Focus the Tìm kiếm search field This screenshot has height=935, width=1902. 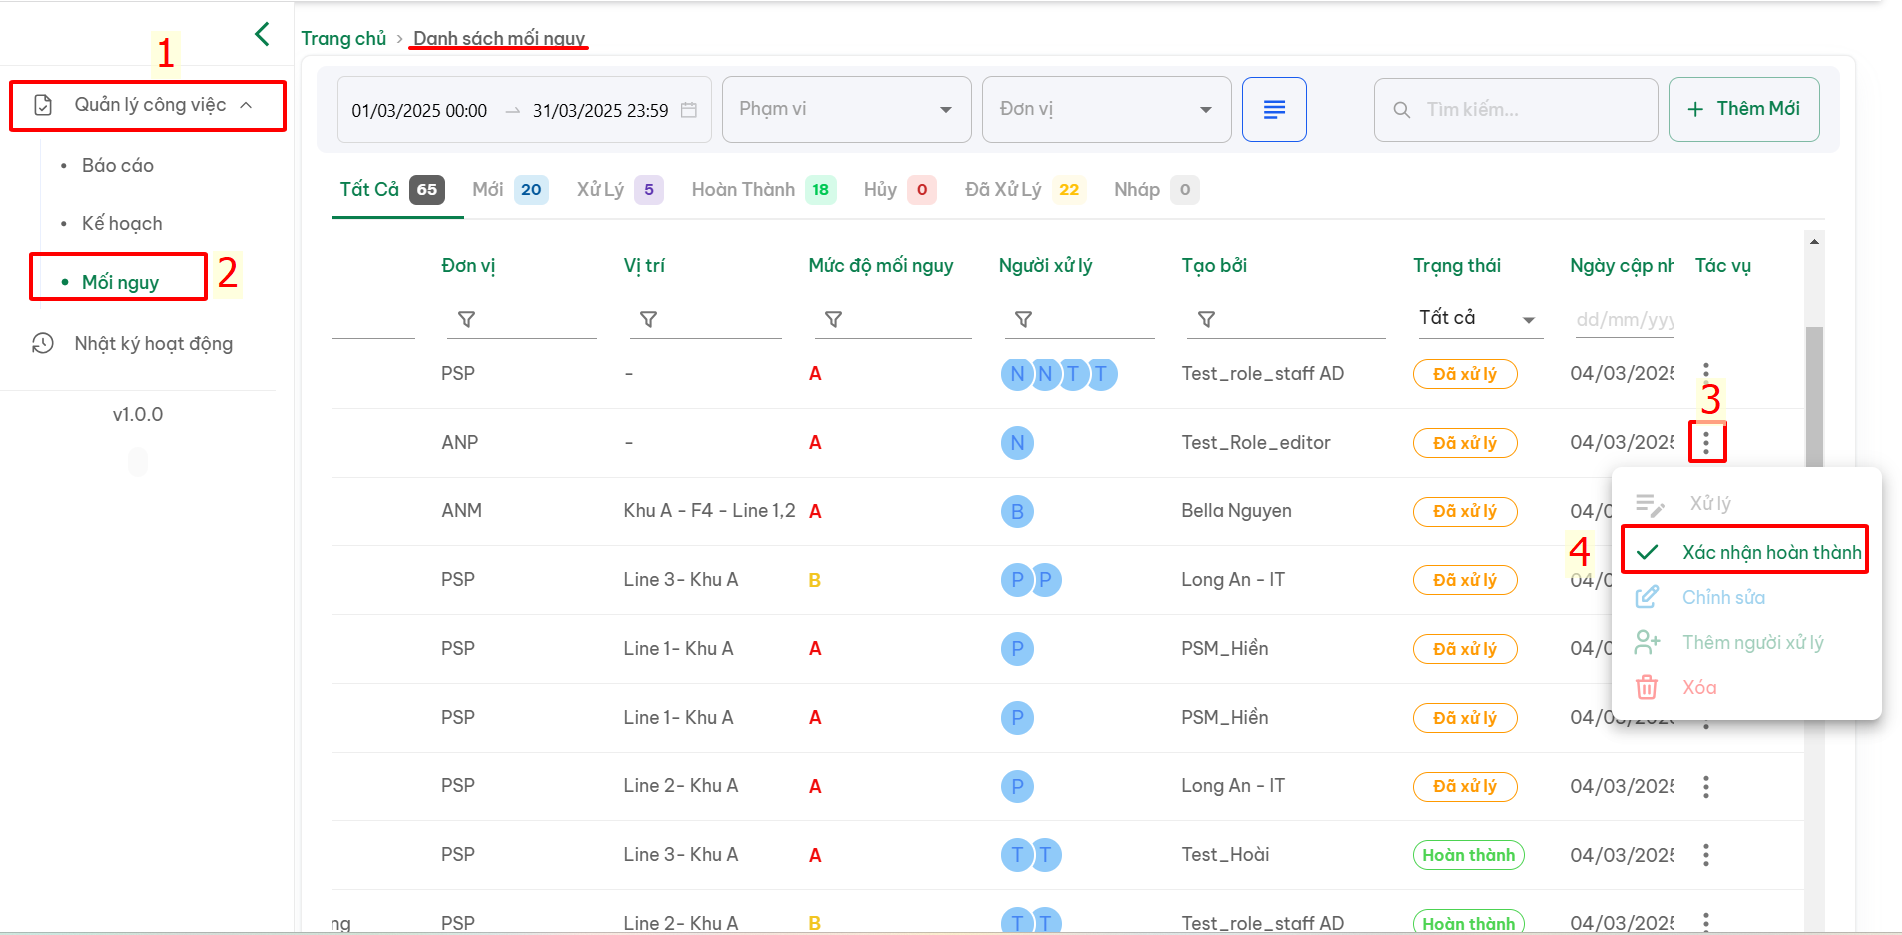tap(1515, 109)
